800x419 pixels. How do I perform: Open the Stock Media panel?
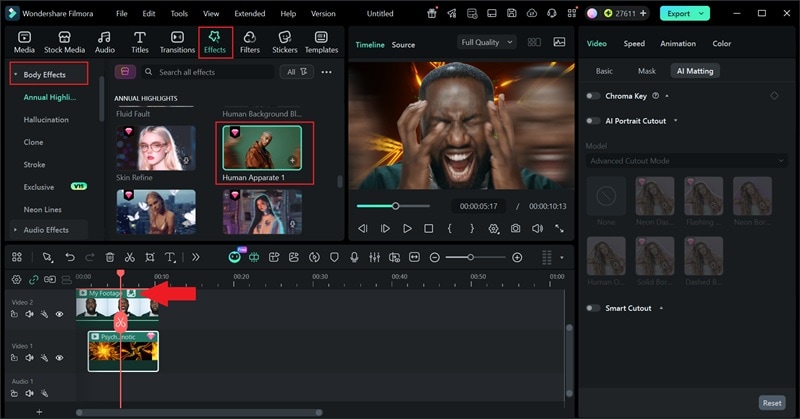(x=64, y=42)
